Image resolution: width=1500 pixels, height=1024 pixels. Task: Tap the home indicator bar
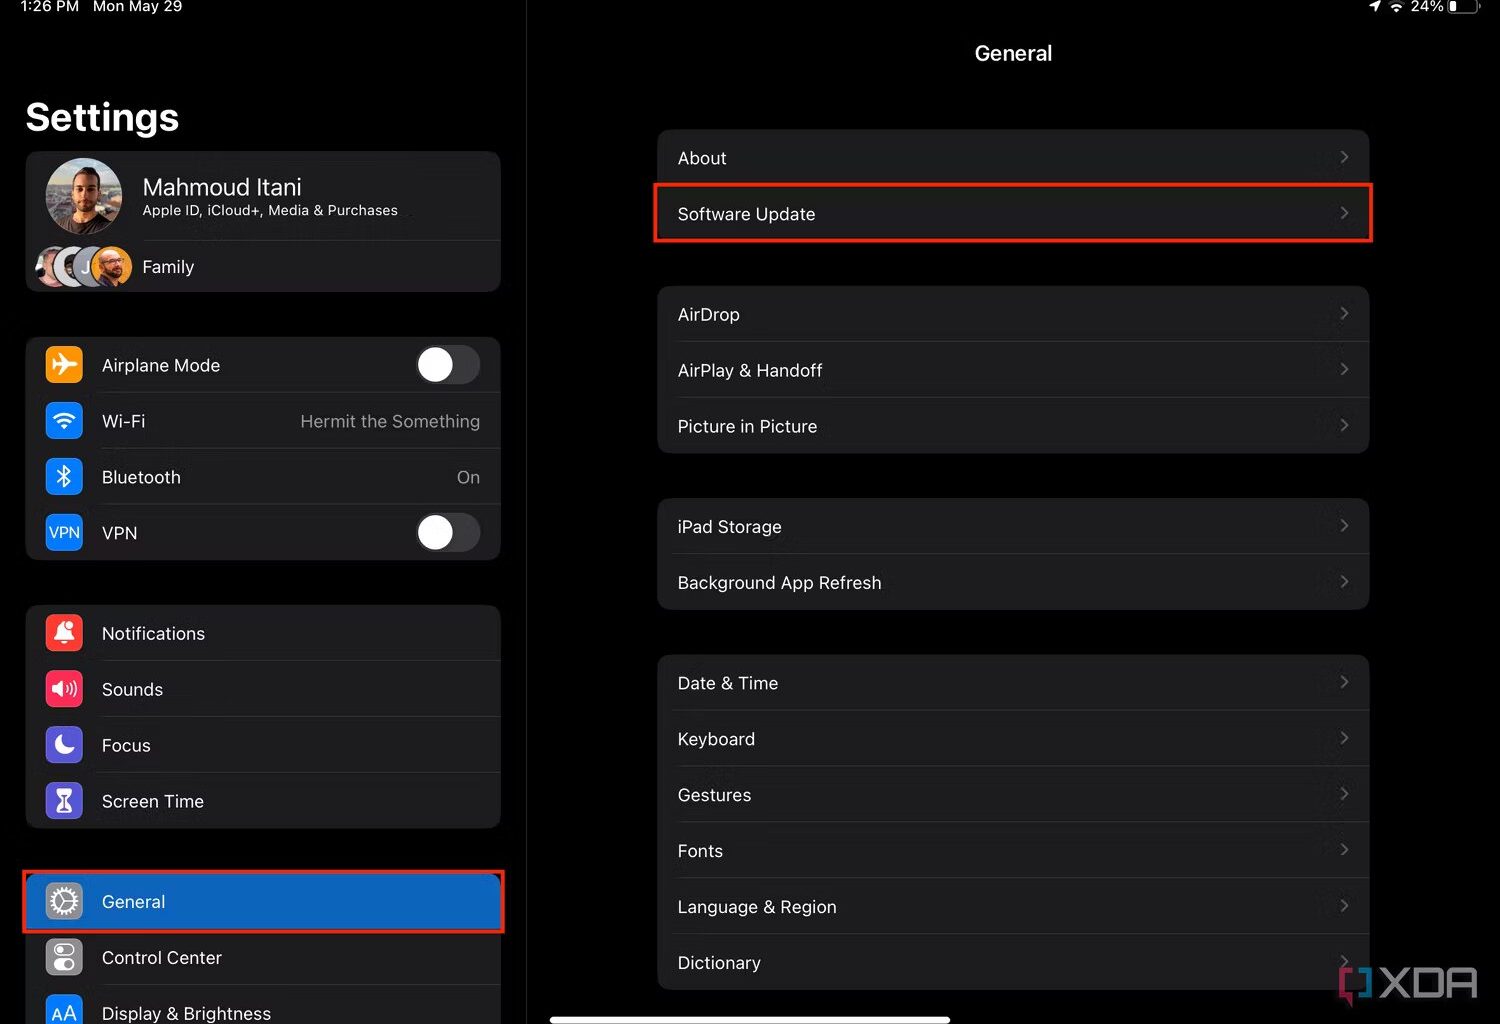749,1019
